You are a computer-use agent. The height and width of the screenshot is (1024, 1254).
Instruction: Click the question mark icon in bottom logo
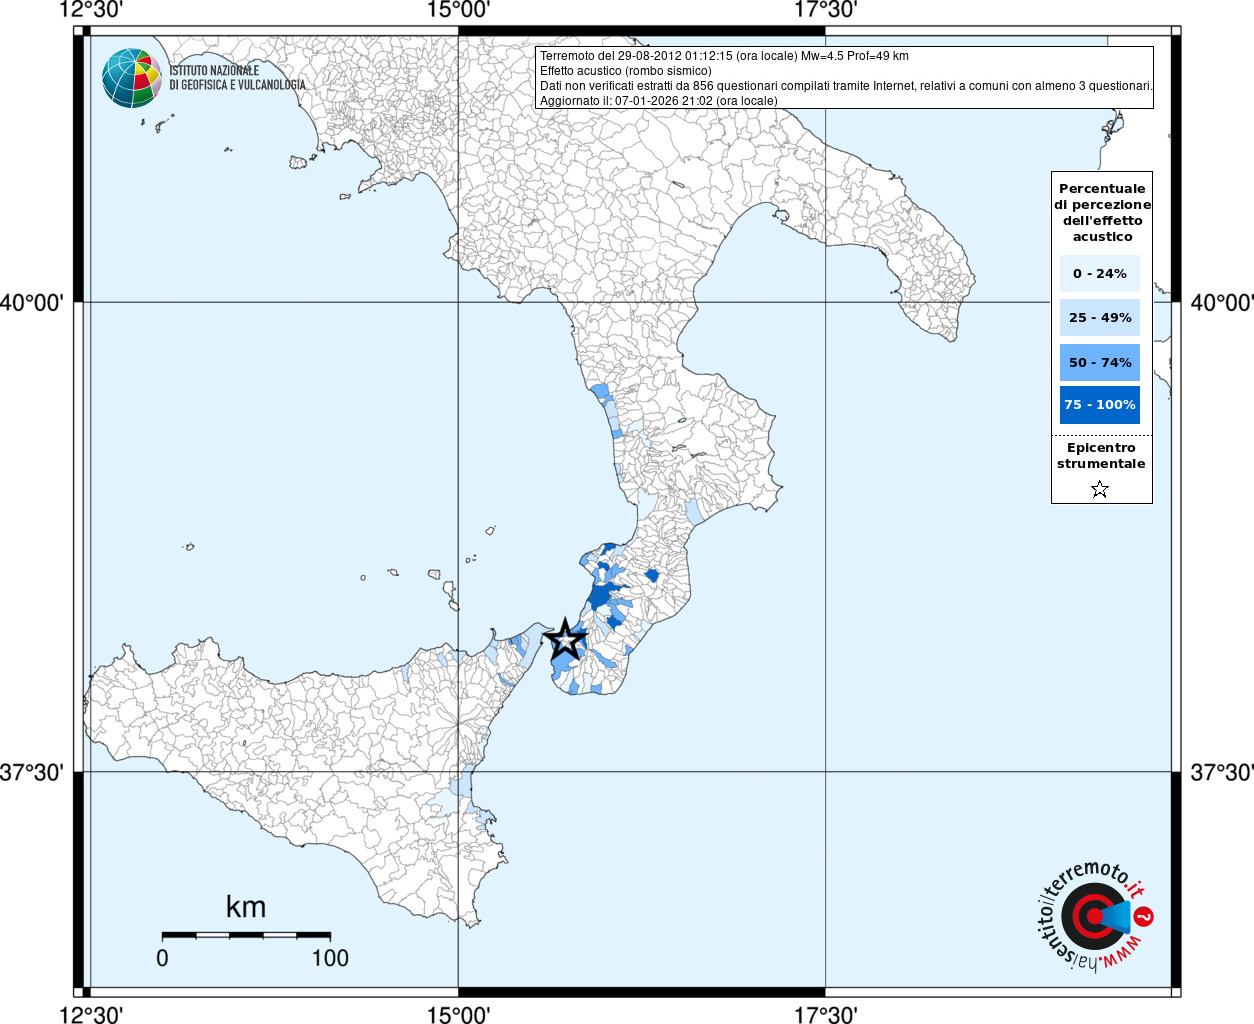pyautogui.click(x=1145, y=916)
